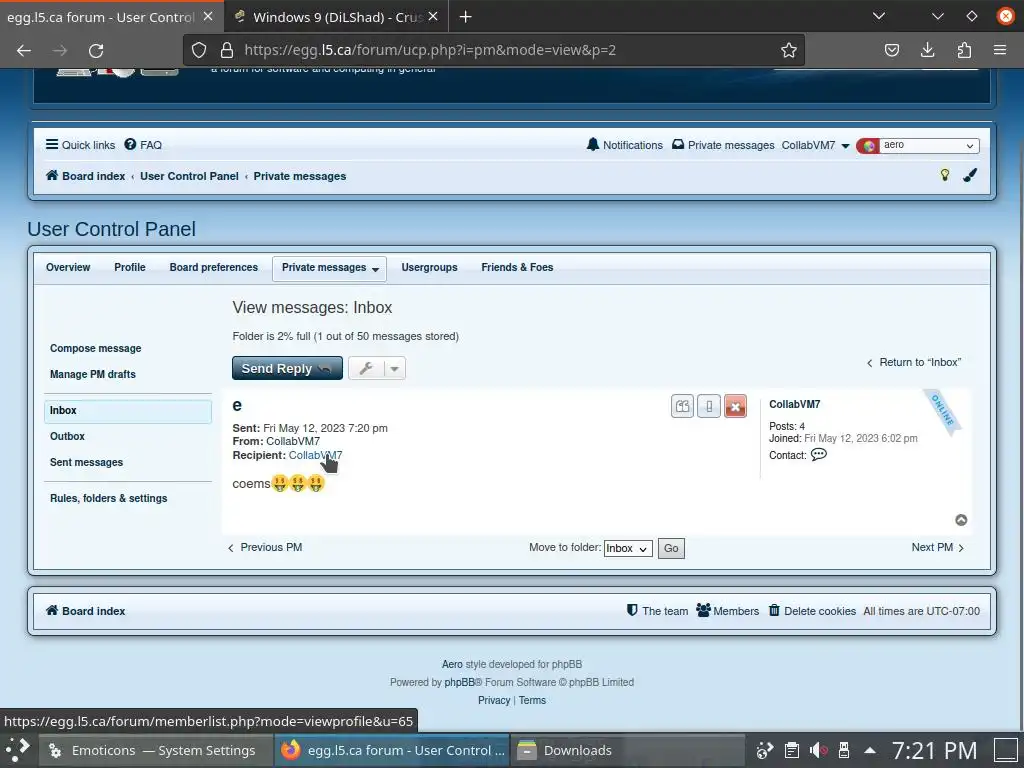Open the aero style selector dropdown
This screenshot has height=768, width=1024.
[x=928, y=145]
